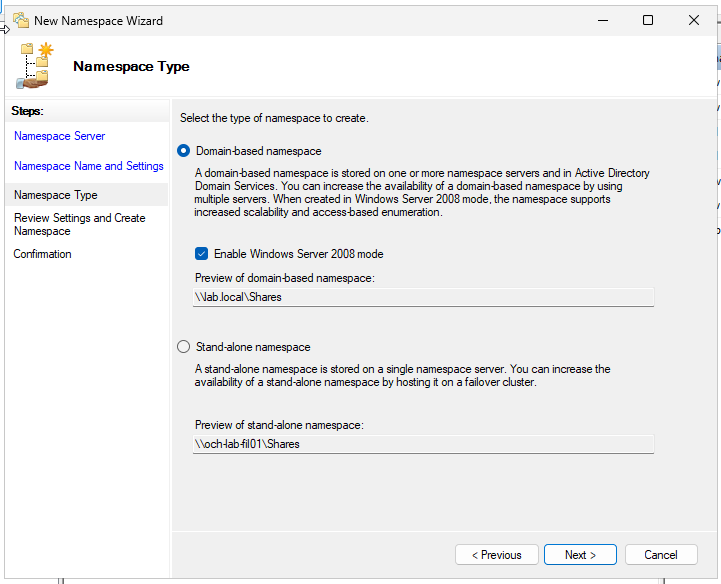Cancel the namespace wizard
The height and width of the screenshot is (584, 721).
pyautogui.click(x=661, y=555)
